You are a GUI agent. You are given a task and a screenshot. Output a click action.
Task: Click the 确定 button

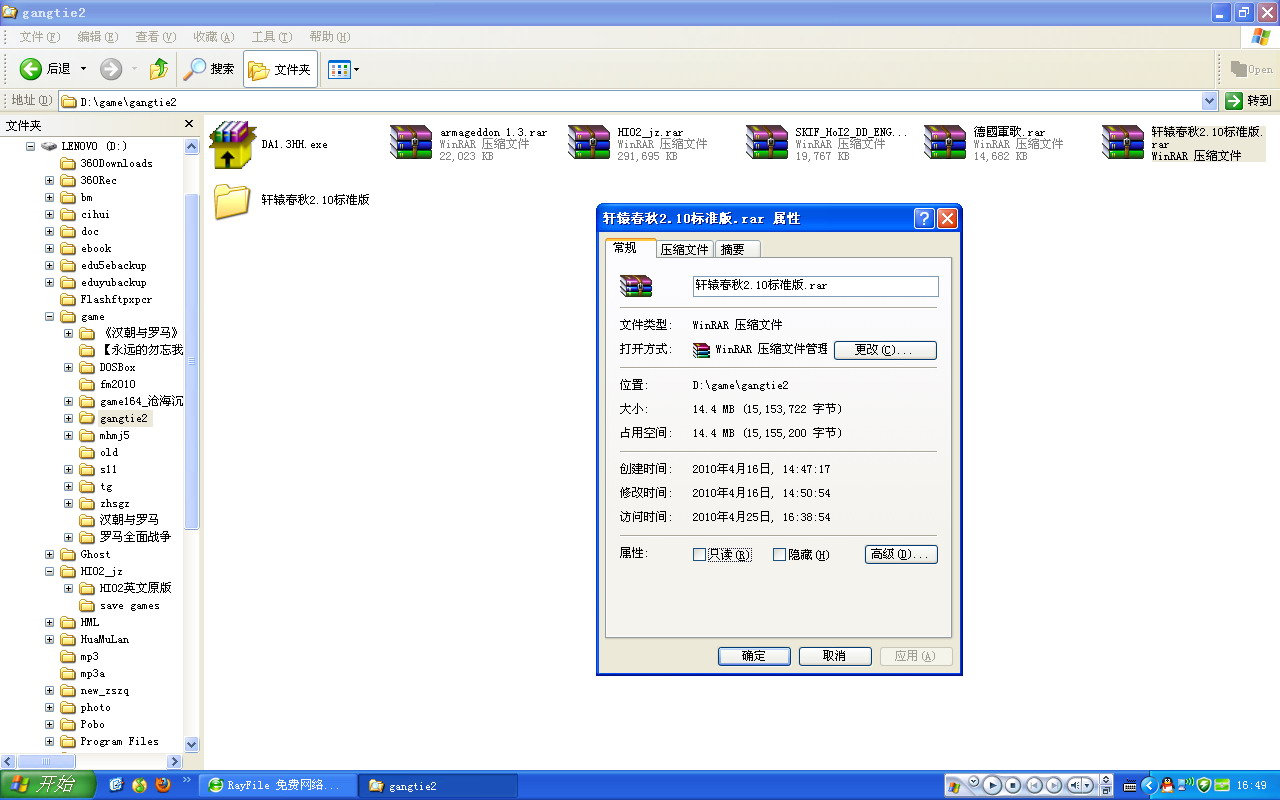[754, 656]
